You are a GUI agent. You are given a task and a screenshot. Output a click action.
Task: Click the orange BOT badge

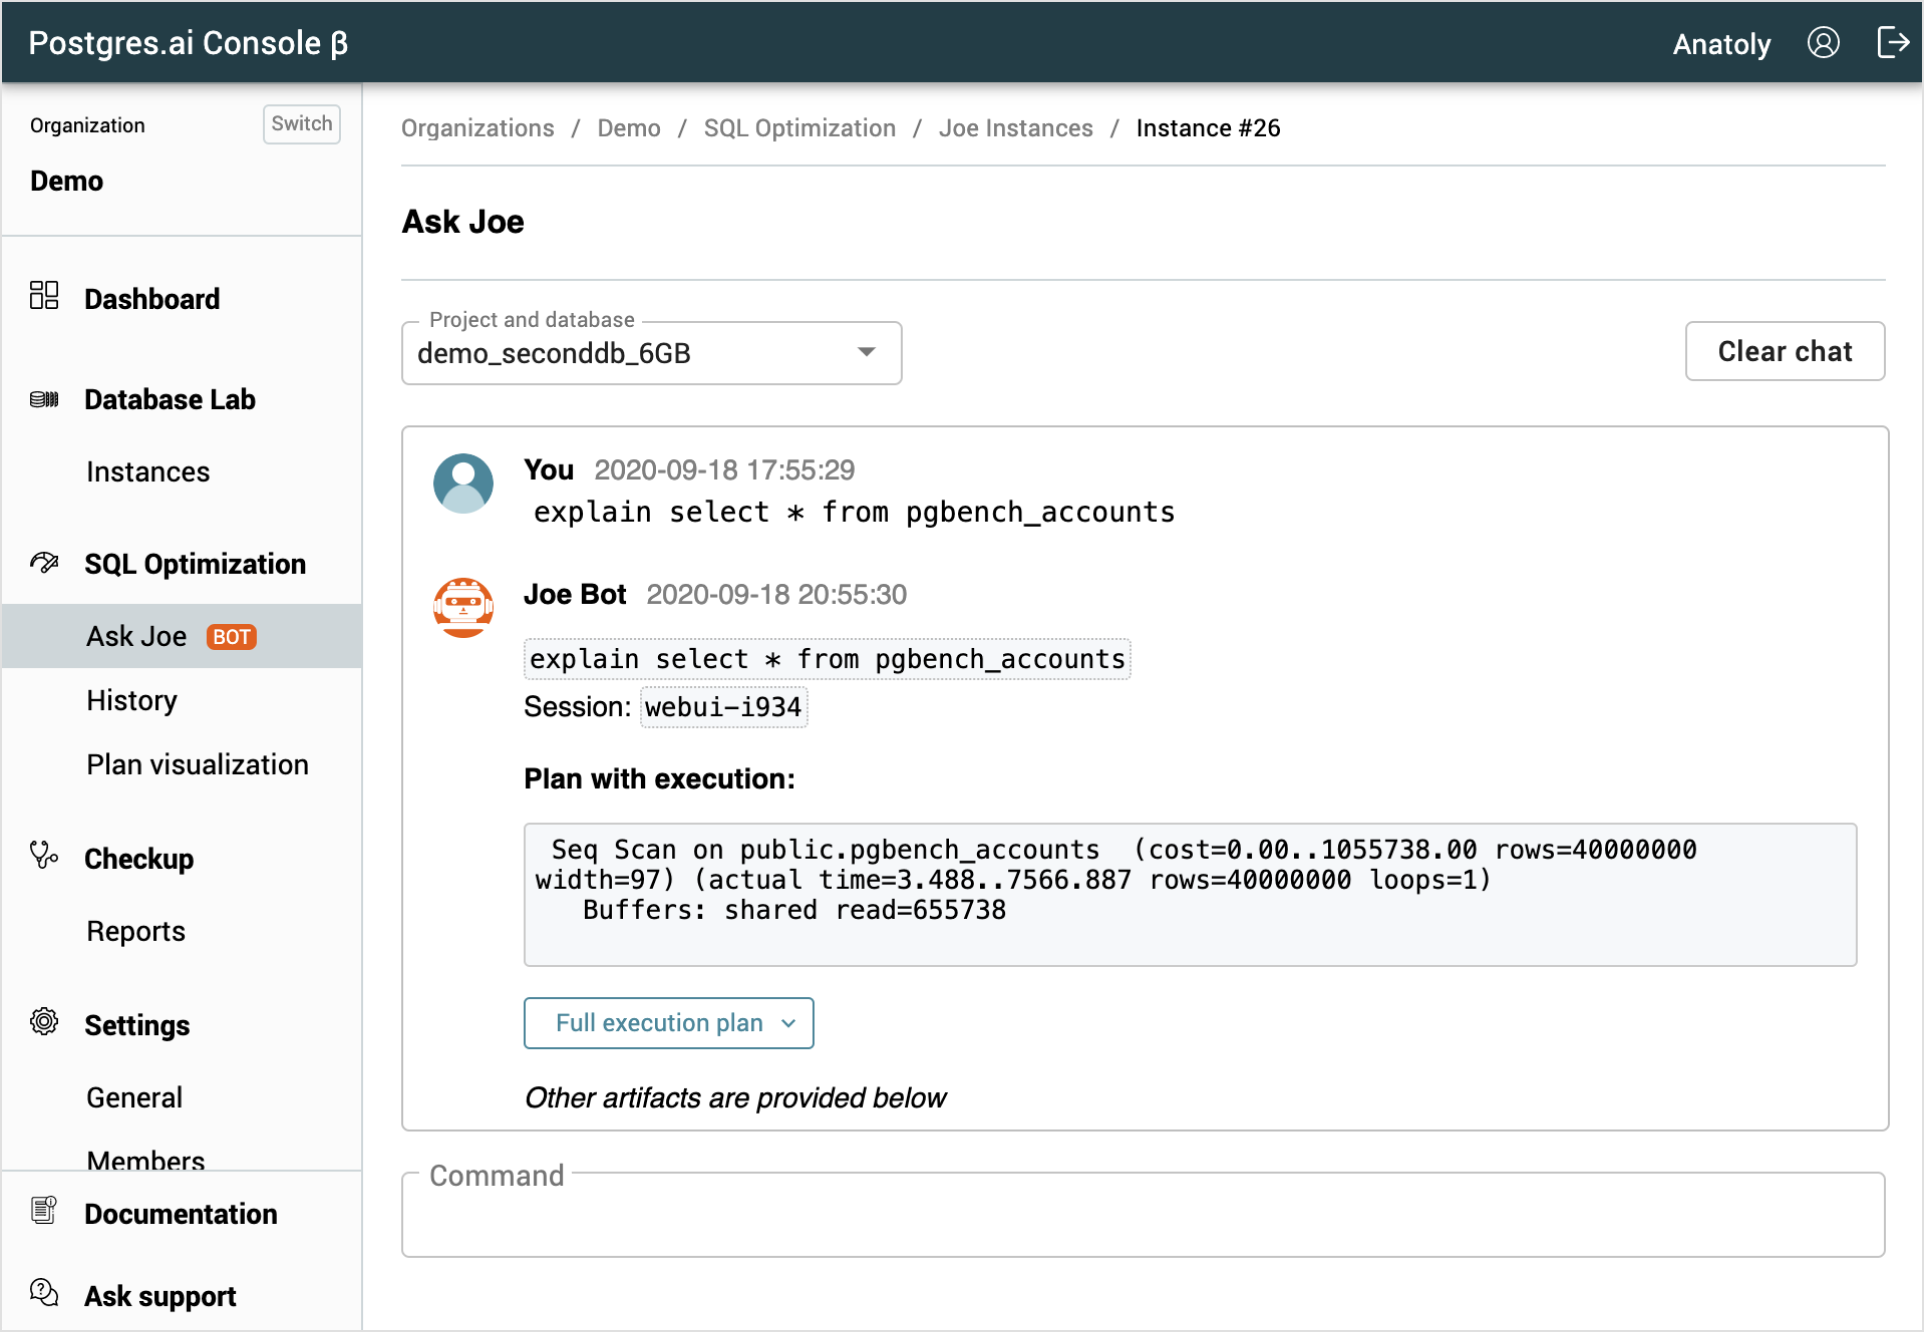[x=231, y=637]
